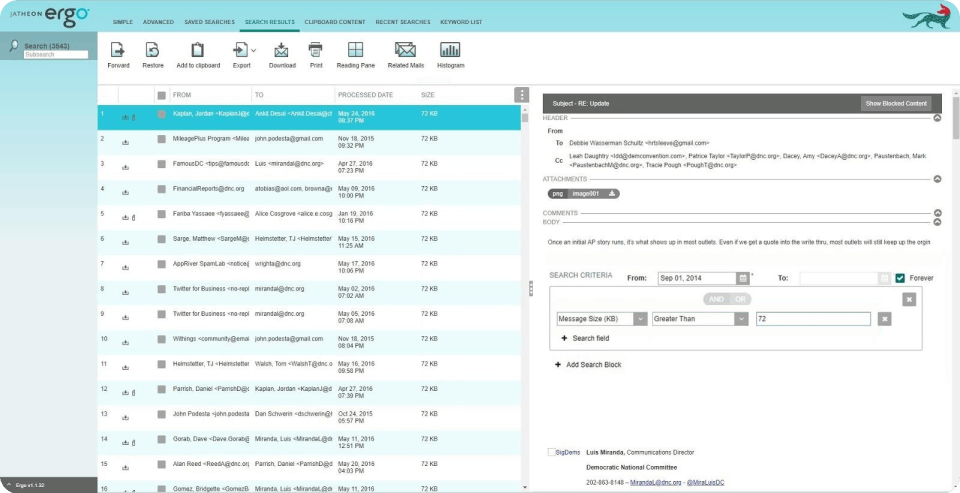Open the @MiraLuisDC link

tap(705, 483)
